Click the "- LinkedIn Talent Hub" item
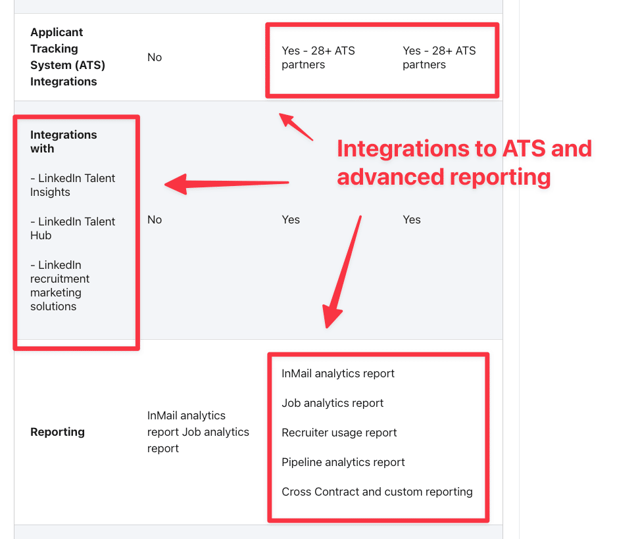 pos(73,228)
